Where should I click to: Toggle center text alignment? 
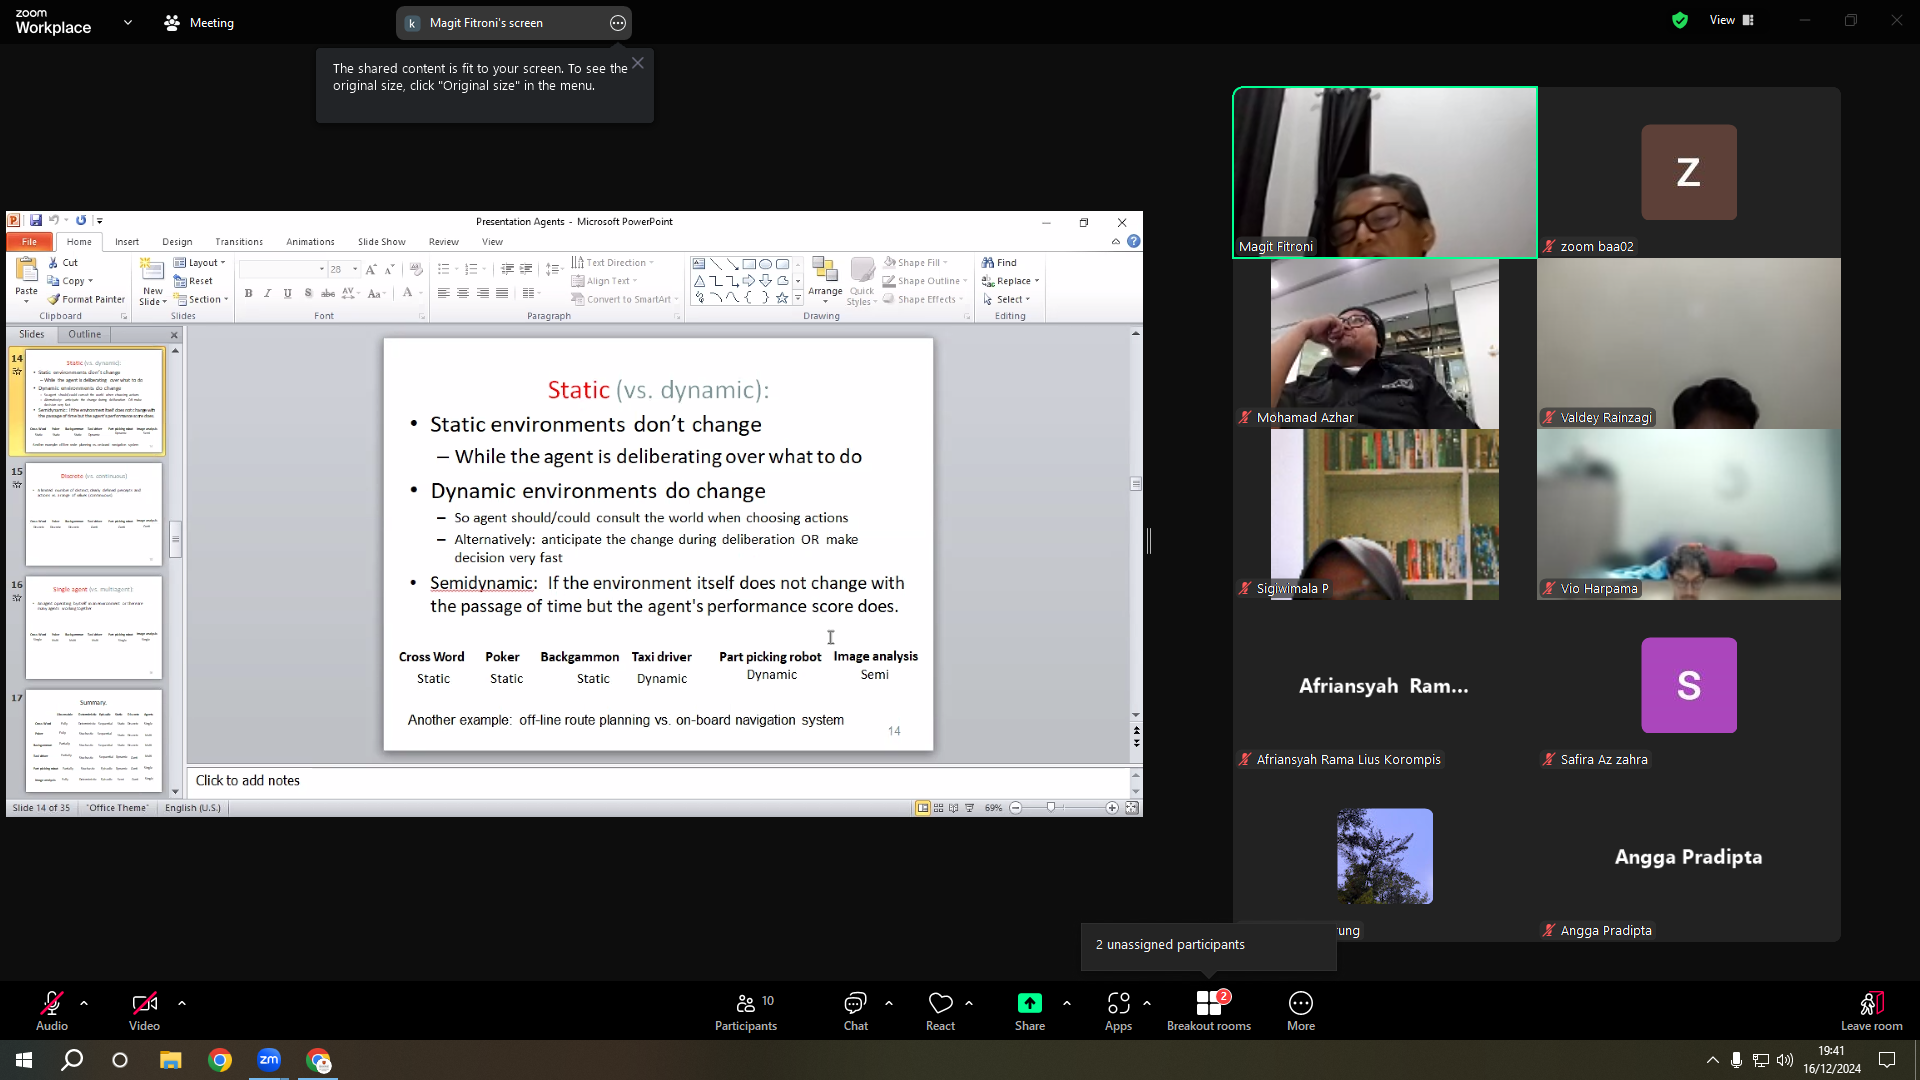463,294
